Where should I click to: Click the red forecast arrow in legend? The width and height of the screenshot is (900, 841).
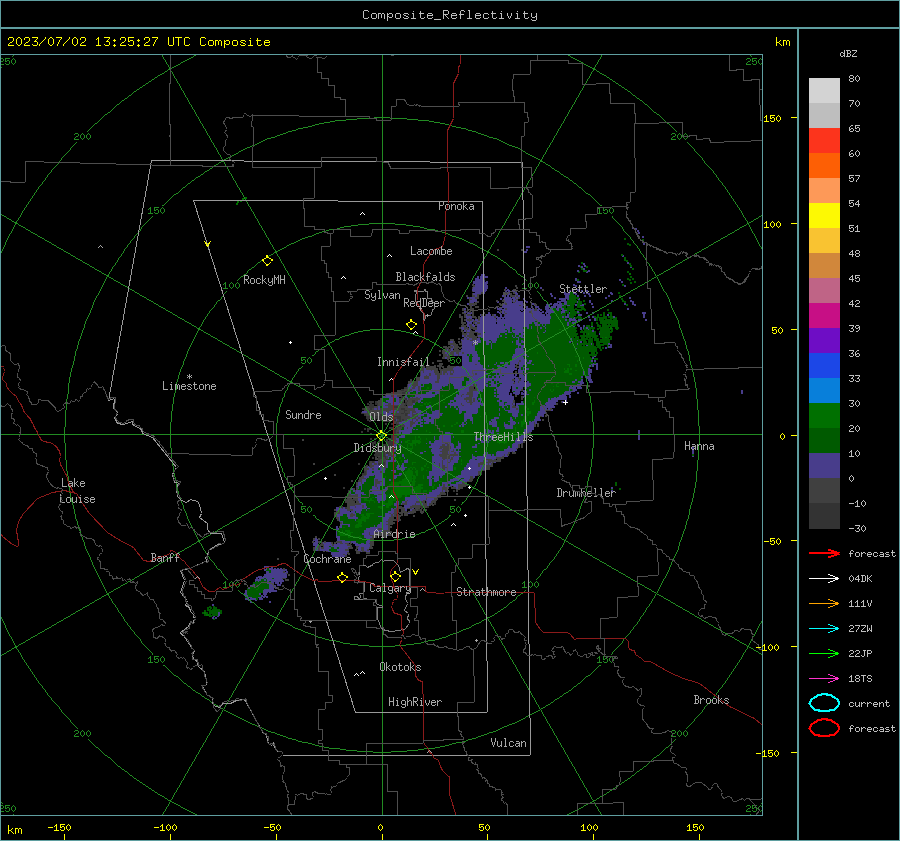pyautogui.click(x=824, y=553)
